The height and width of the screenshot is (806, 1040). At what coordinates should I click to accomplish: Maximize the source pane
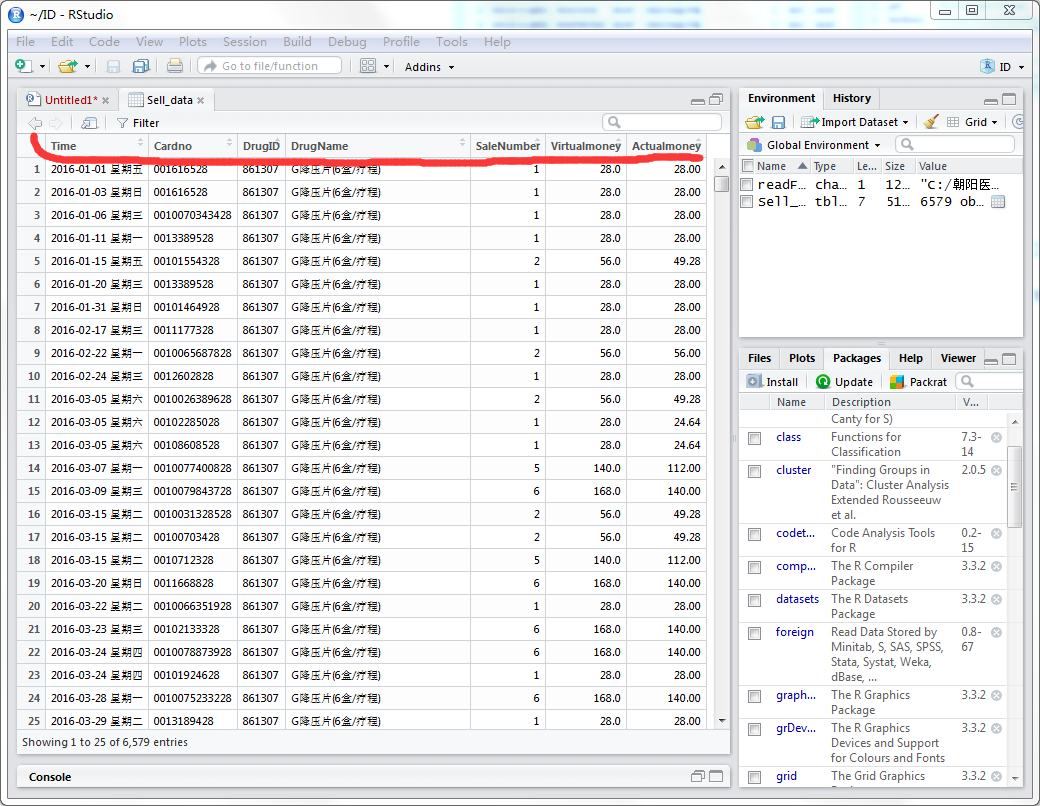pos(716,100)
